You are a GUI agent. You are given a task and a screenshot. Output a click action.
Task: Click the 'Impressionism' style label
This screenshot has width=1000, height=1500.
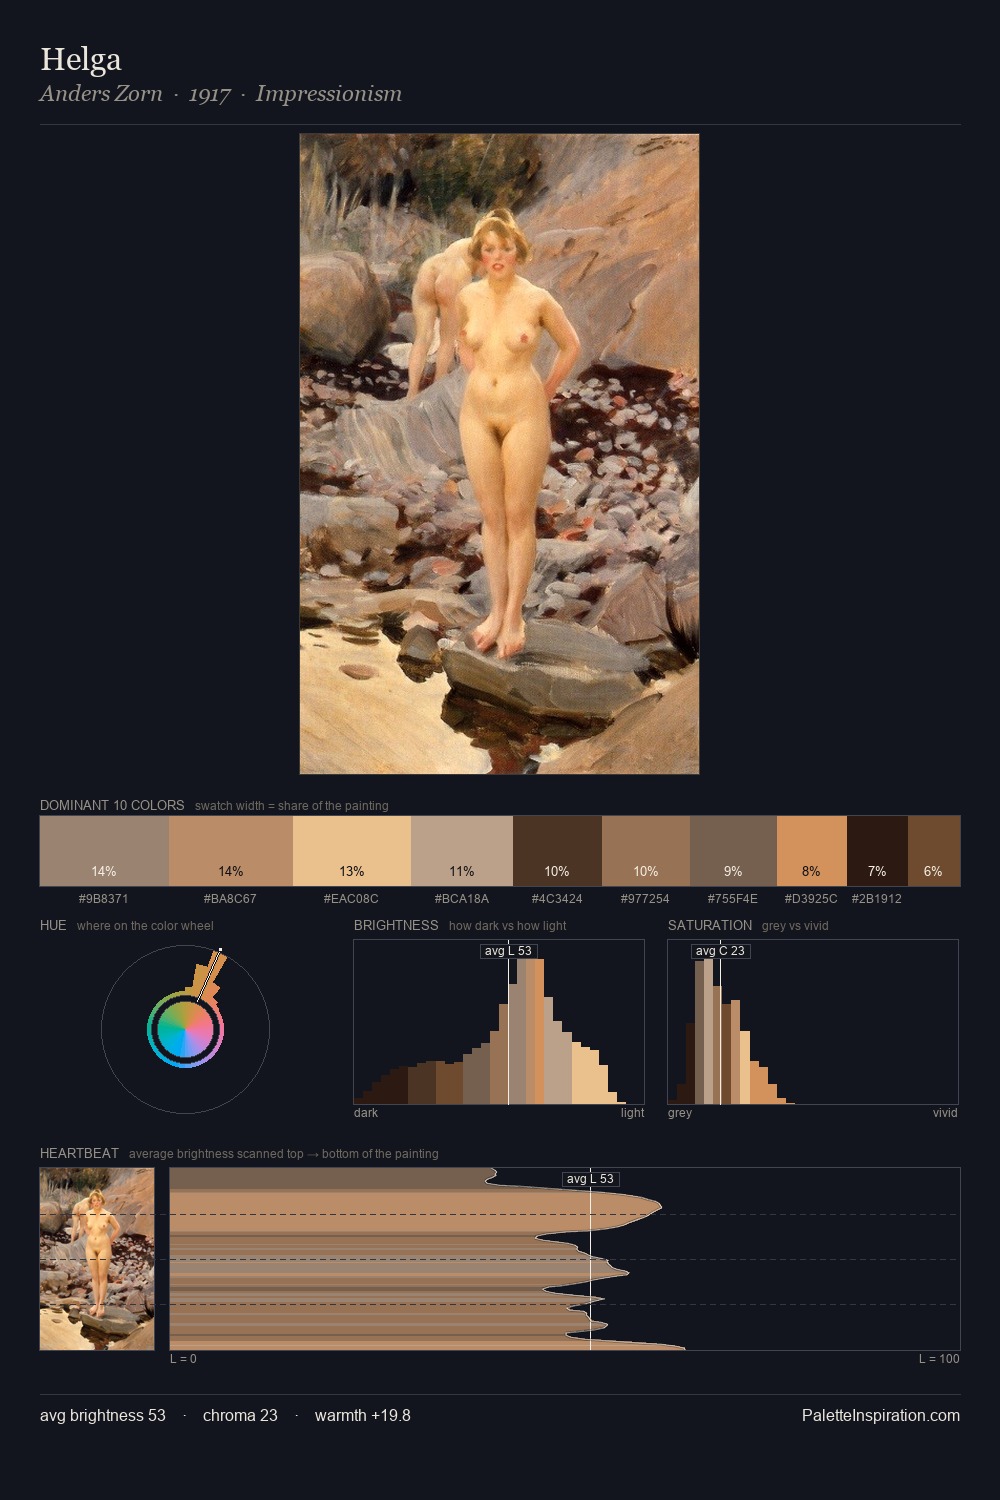coord(329,94)
